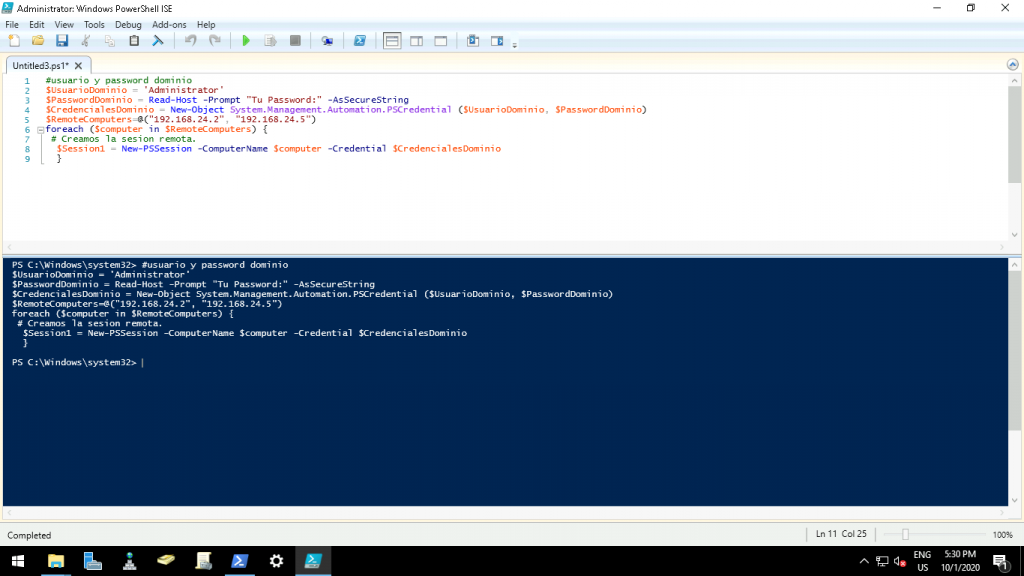
Task: Paste clipboard contents via Paste icon
Action: (x=134, y=41)
